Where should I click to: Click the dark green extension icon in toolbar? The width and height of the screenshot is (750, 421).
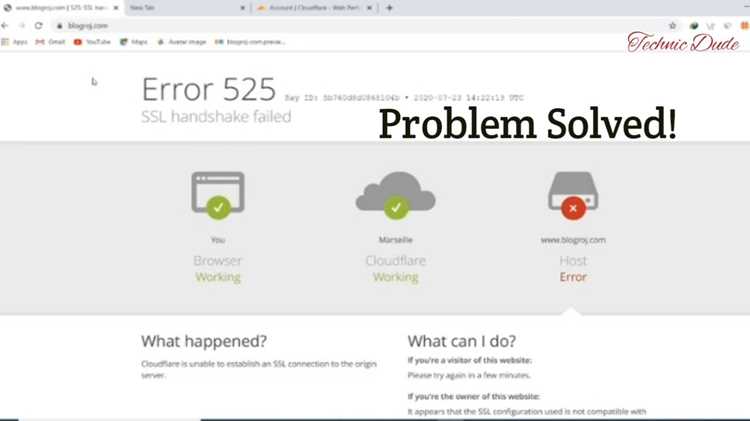click(694, 26)
